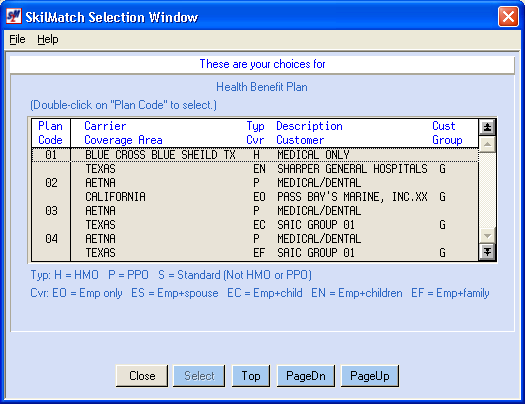Jump to list bottom with scrollbar icon
The image size is (525, 404).
pos(487,252)
